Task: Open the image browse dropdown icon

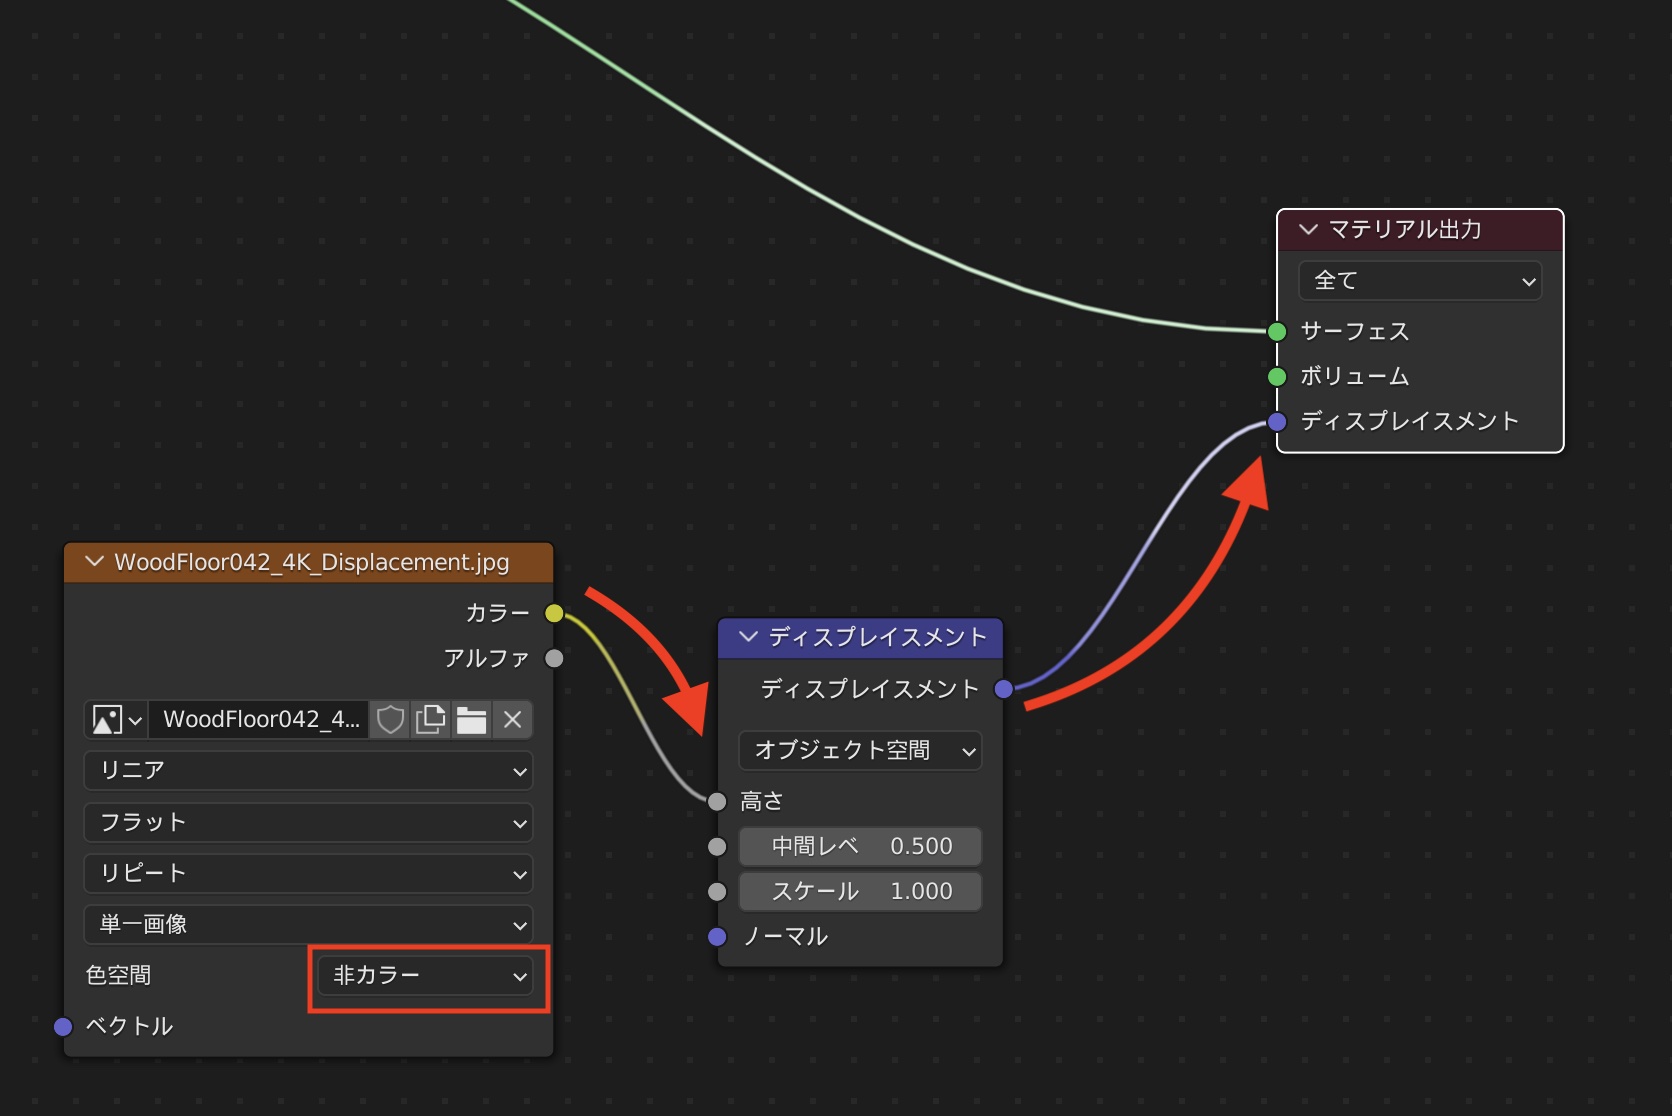Action: click(x=117, y=720)
